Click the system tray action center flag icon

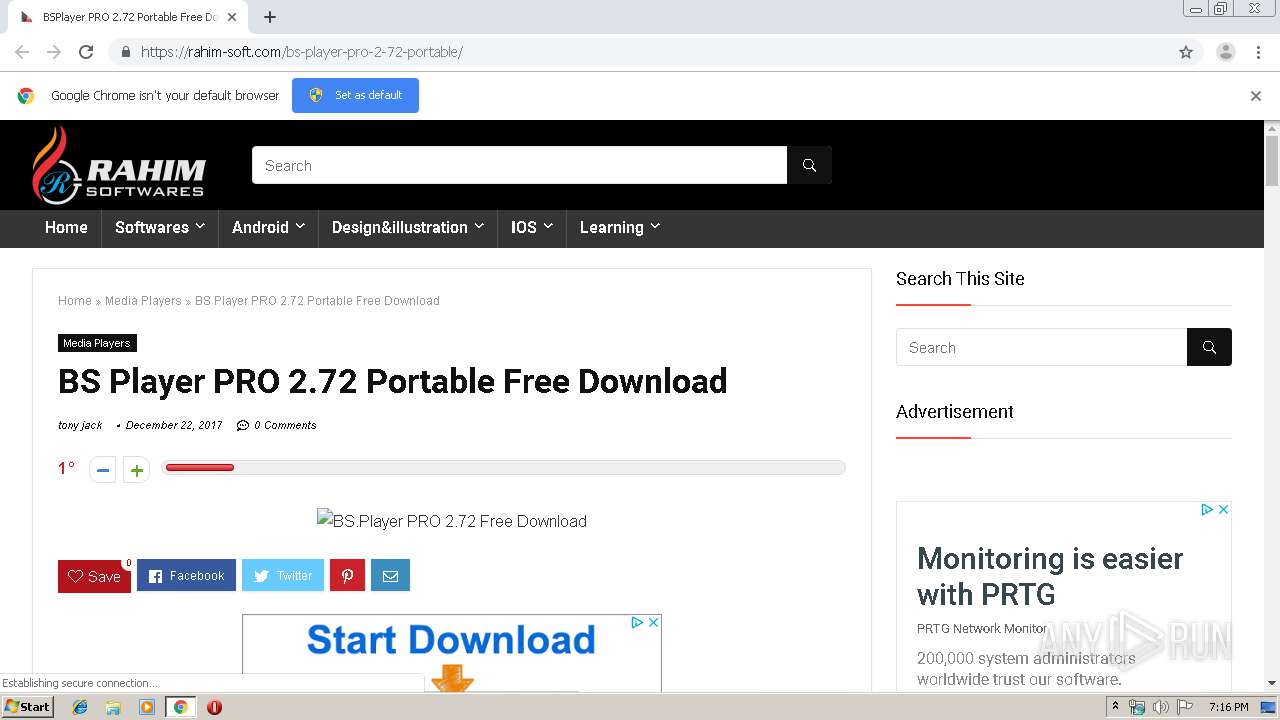click(x=1184, y=707)
